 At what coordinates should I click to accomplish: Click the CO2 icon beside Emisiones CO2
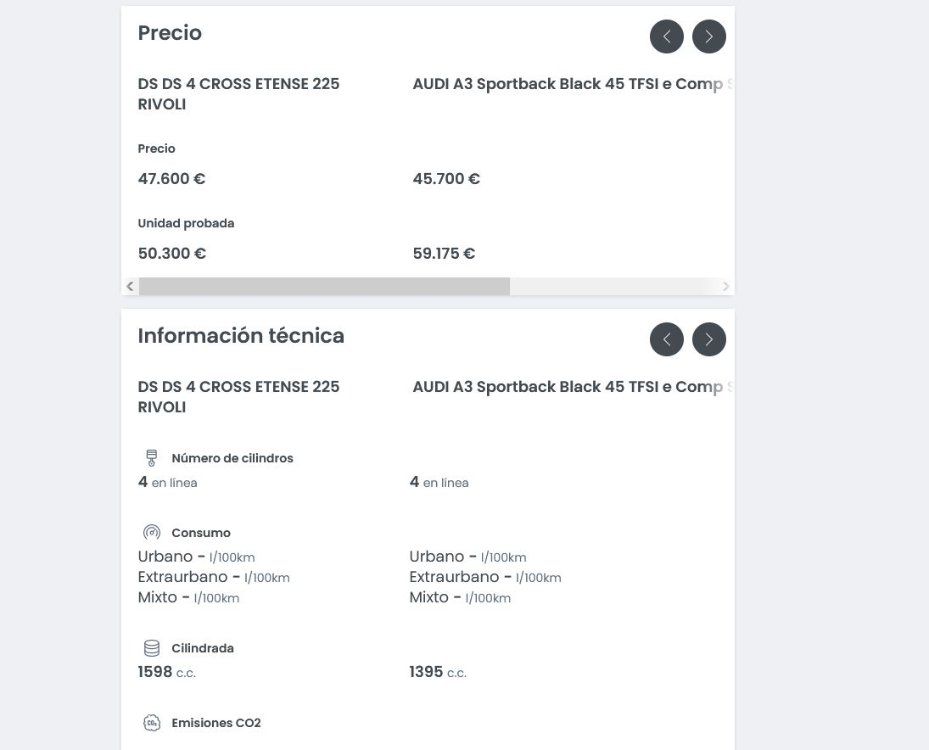click(x=152, y=723)
